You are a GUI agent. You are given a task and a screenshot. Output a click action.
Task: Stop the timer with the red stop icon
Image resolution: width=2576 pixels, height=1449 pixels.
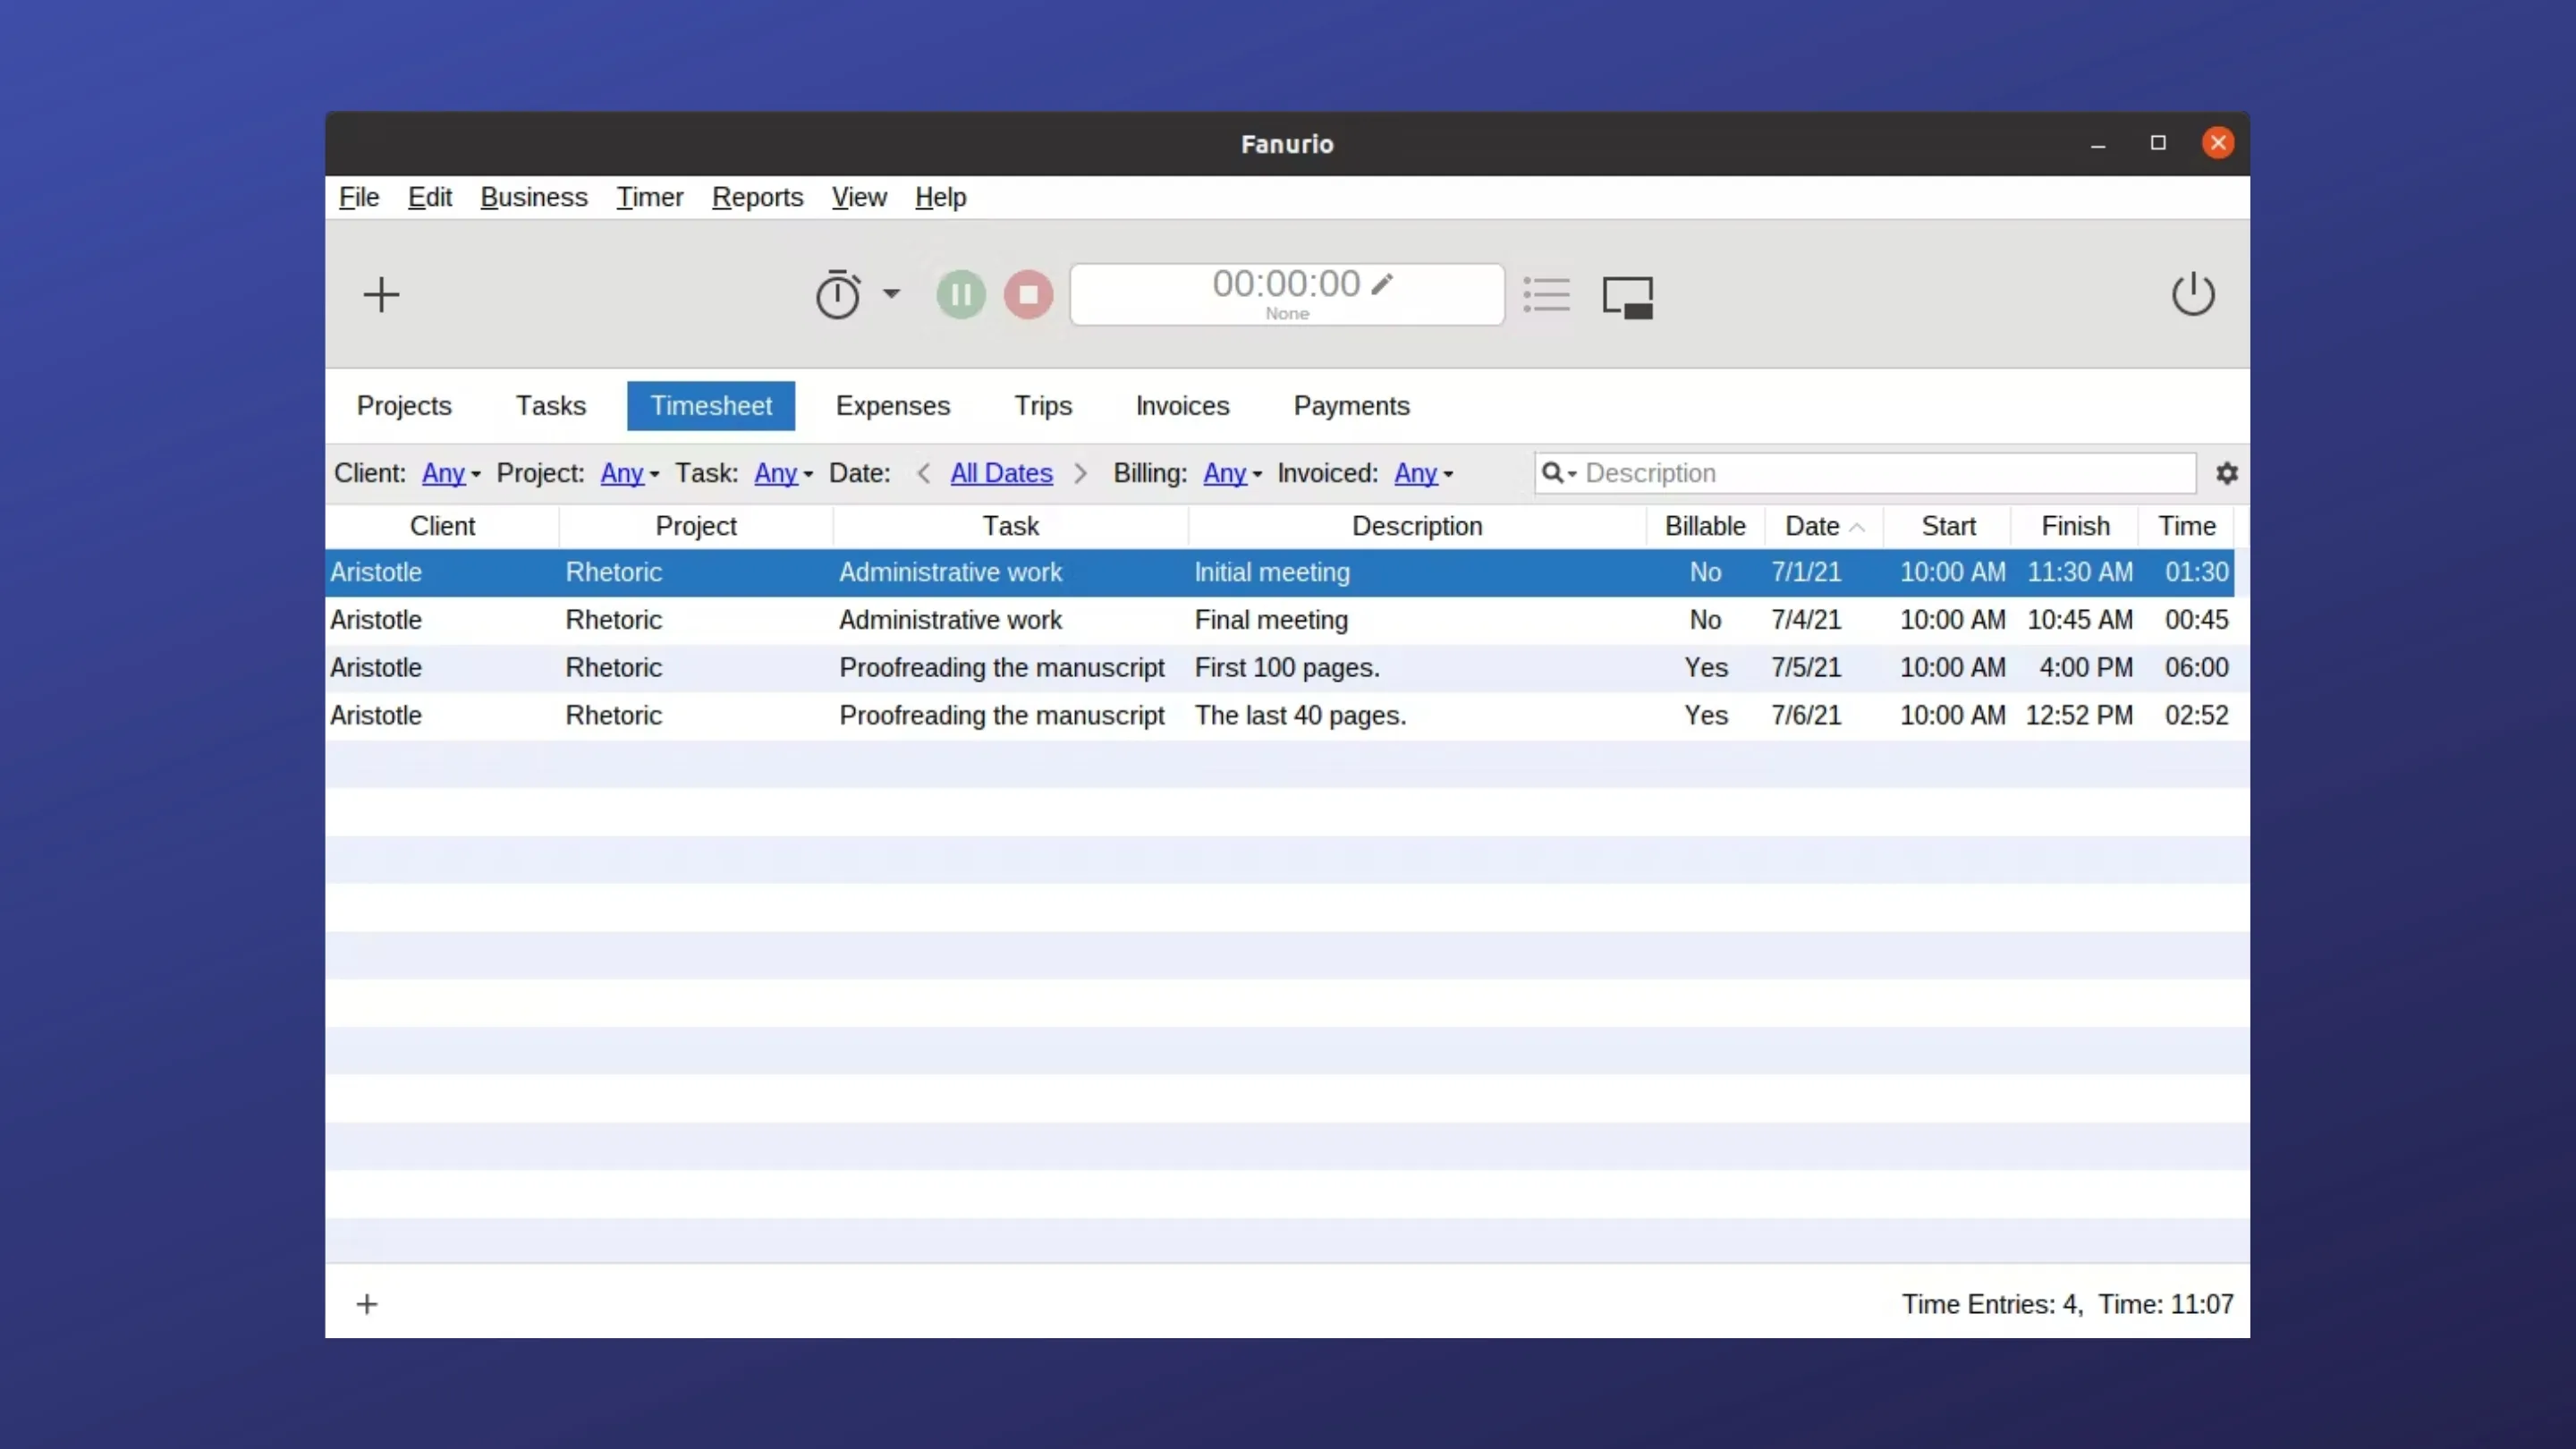pos(1028,294)
